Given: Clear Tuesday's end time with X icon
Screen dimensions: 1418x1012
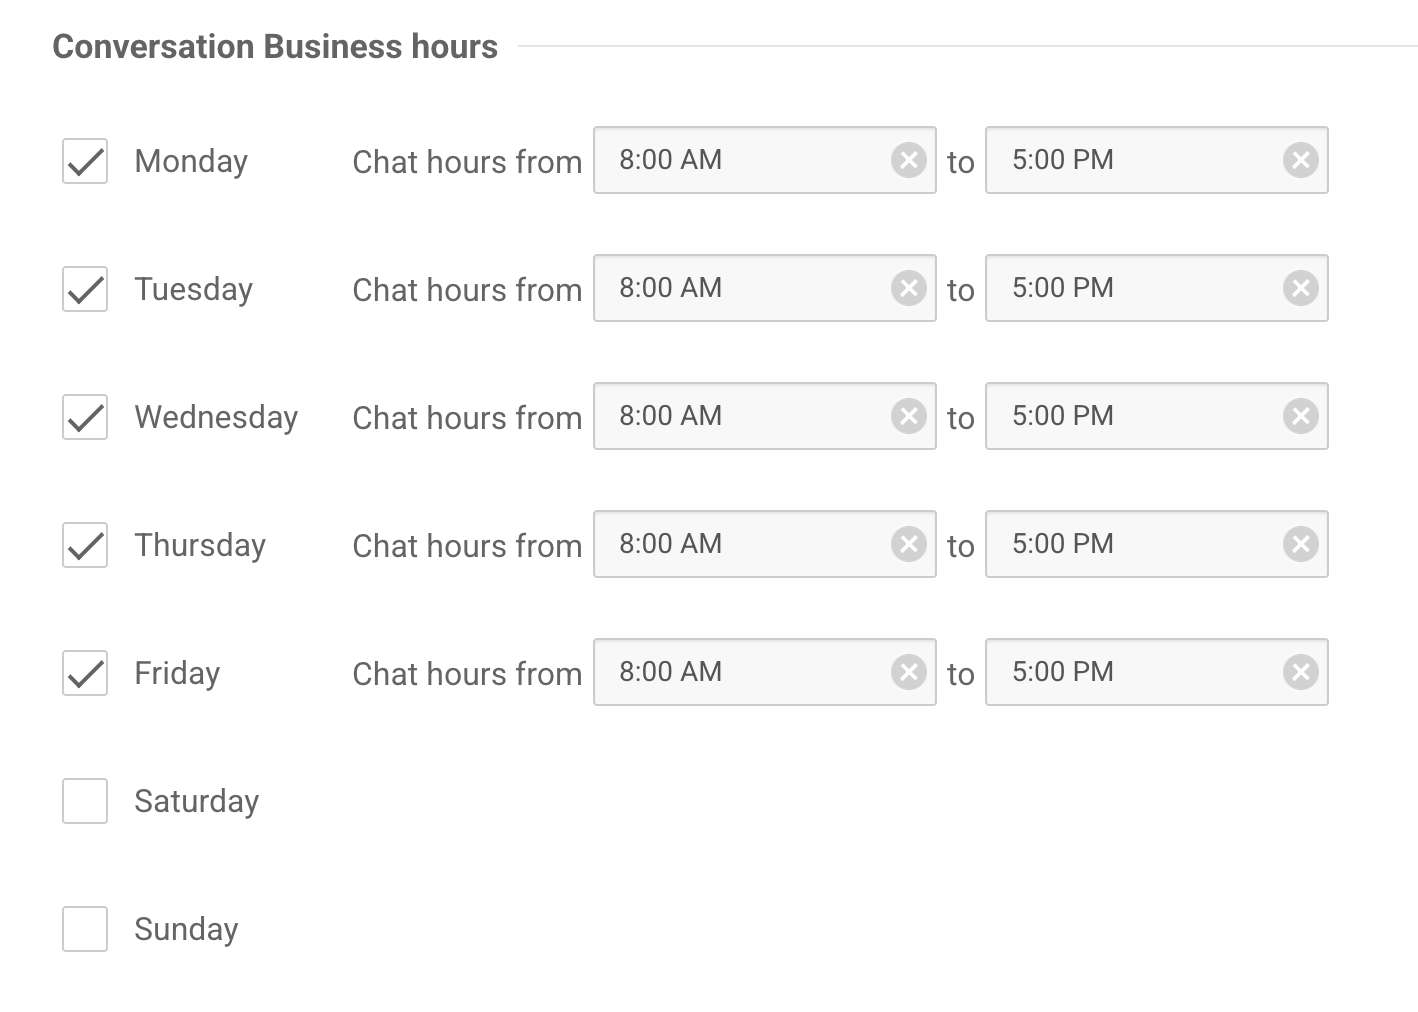Looking at the screenshot, I should coord(1300,288).
